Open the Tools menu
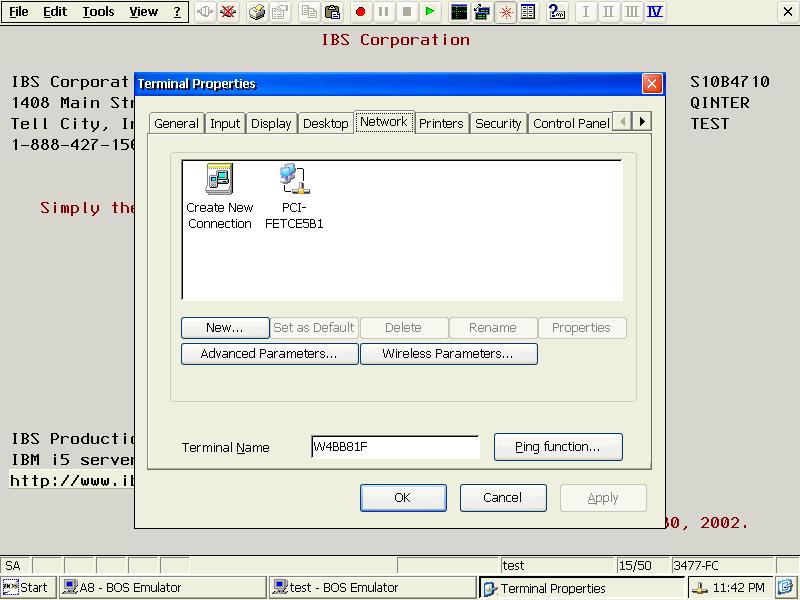The height and width of the screenshot is (600, 800). [98, 12]
